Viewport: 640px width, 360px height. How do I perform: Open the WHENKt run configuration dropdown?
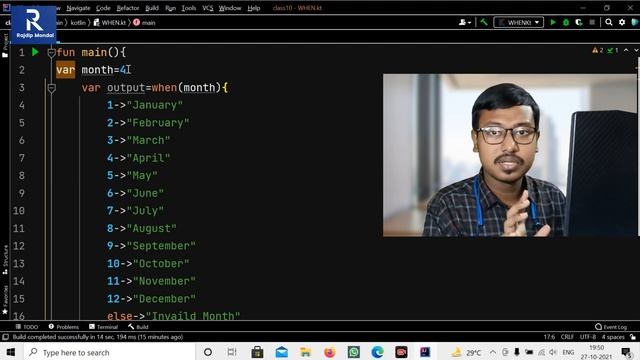coord(518,22)
